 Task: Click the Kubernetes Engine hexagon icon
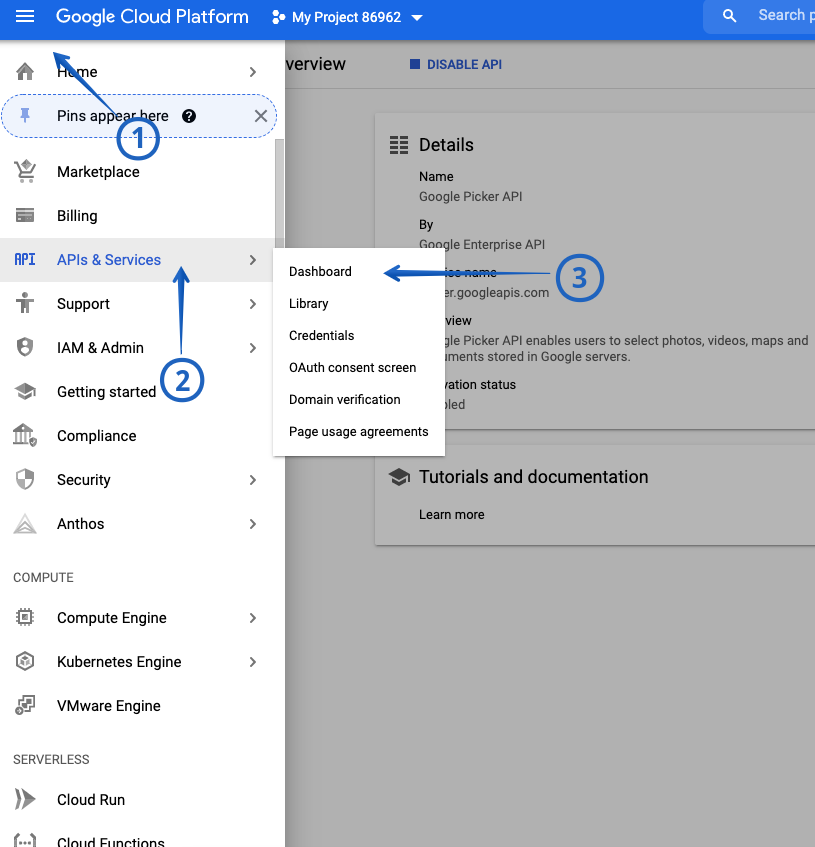tap(25, 661)
